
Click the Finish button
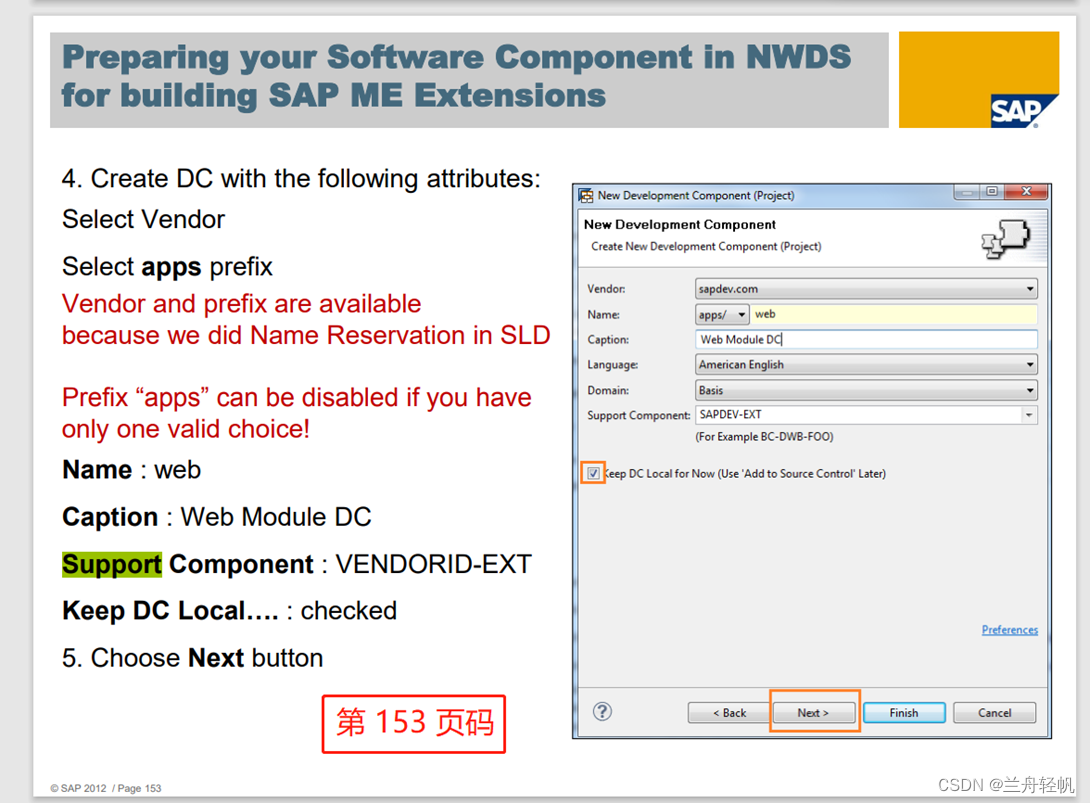[903, 712]
